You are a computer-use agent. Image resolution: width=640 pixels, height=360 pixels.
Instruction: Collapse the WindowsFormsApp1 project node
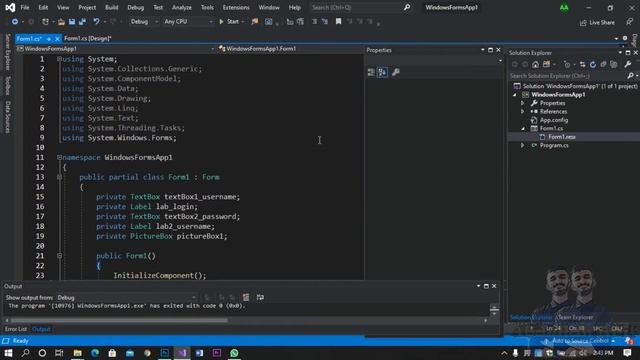coord(515,95)
